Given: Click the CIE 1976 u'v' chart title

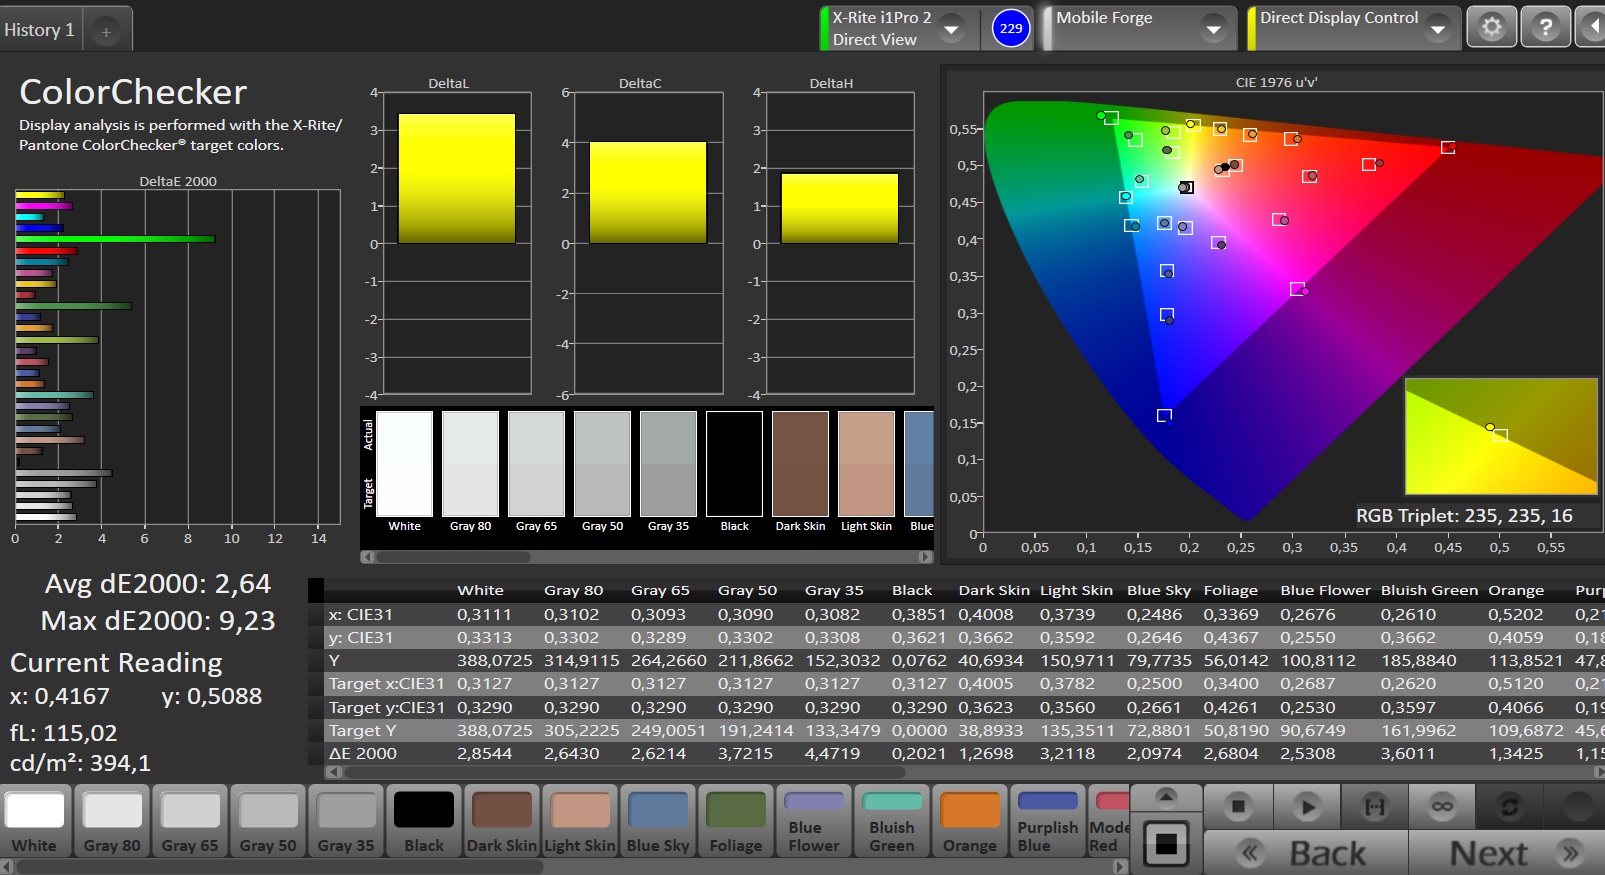Looking at the screenshot, I should [1276, 83].
